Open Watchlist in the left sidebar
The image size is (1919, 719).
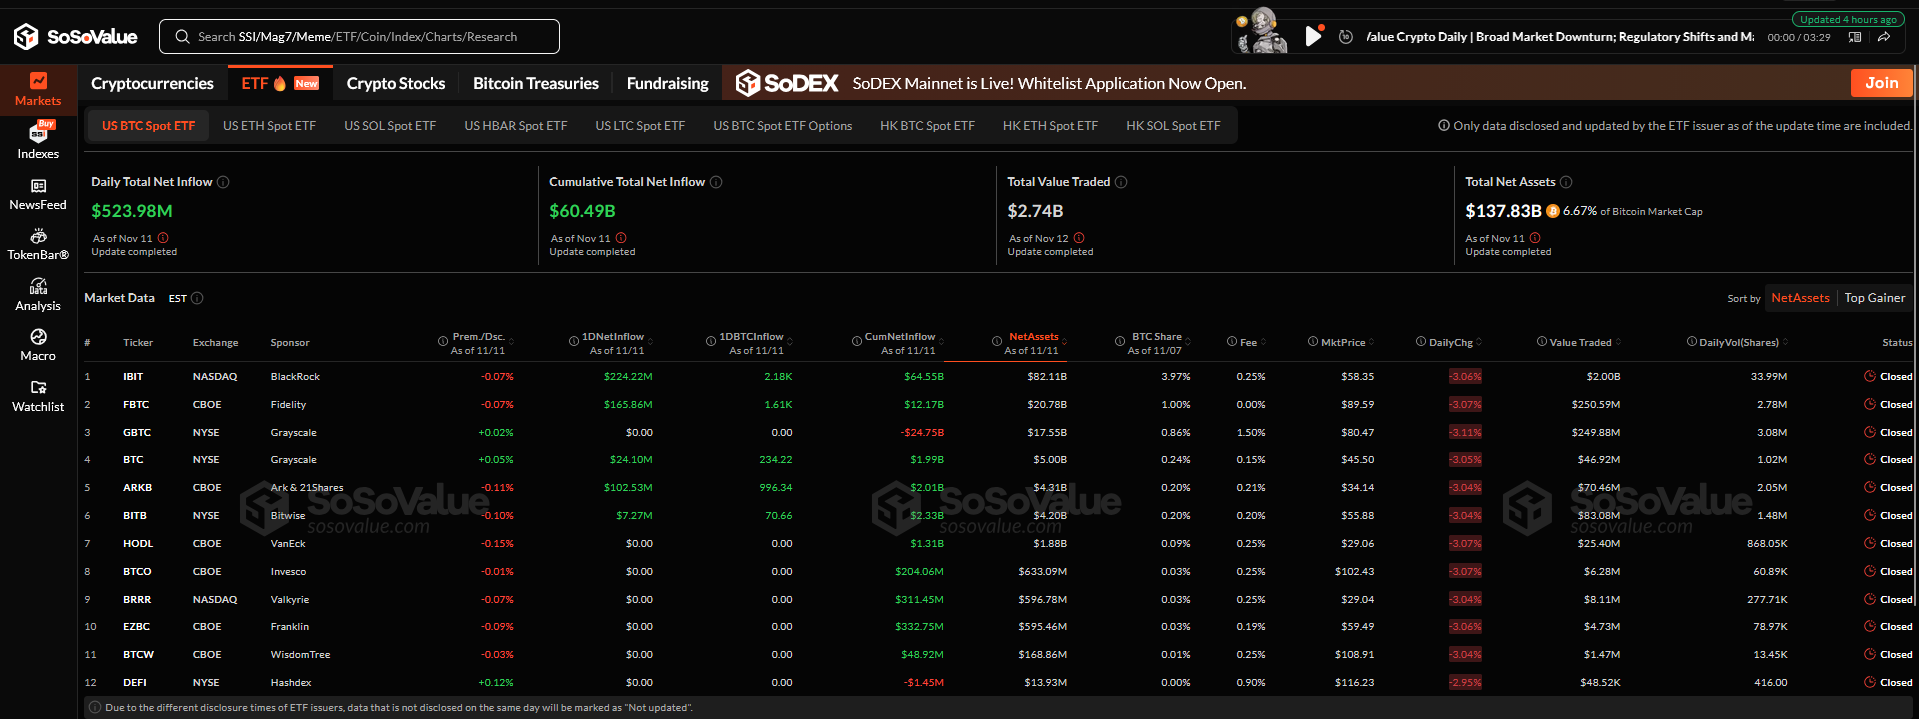tap(38, 396)
